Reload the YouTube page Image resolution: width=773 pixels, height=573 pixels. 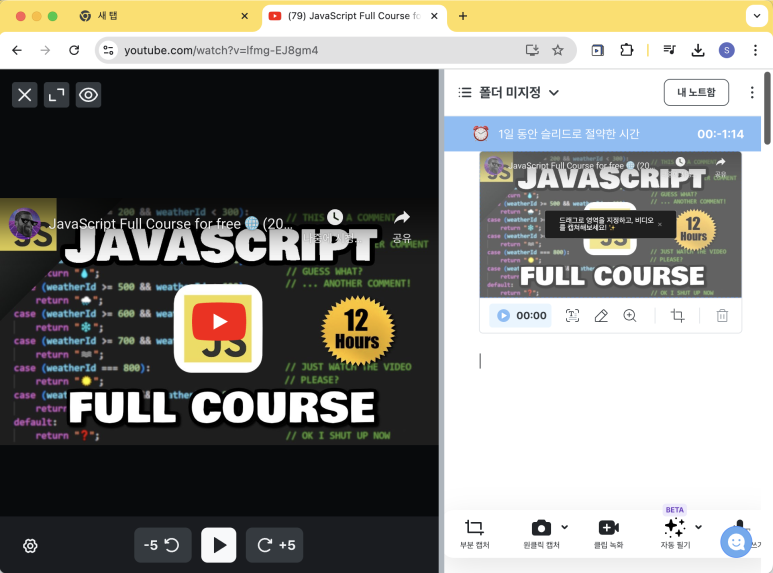[x=74, y=50]
